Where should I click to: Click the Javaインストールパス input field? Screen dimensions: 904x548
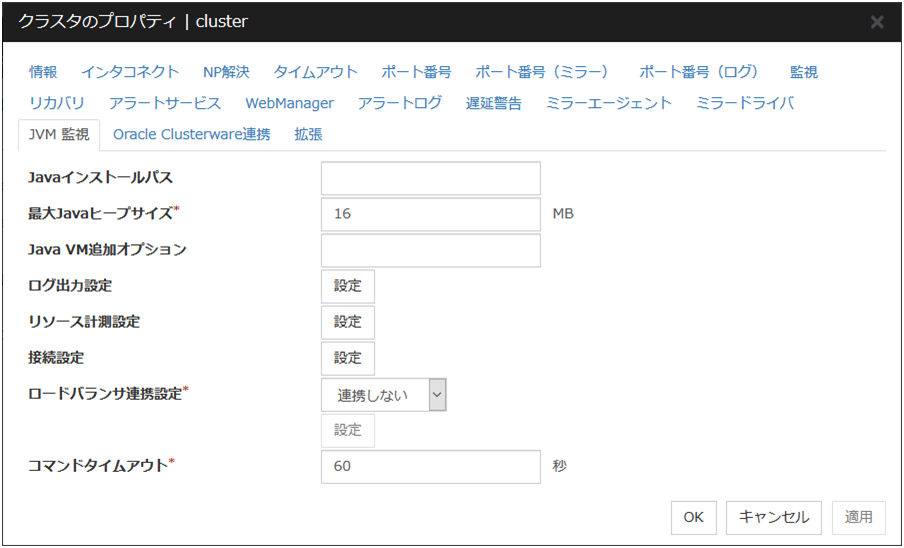coord(430,178)
